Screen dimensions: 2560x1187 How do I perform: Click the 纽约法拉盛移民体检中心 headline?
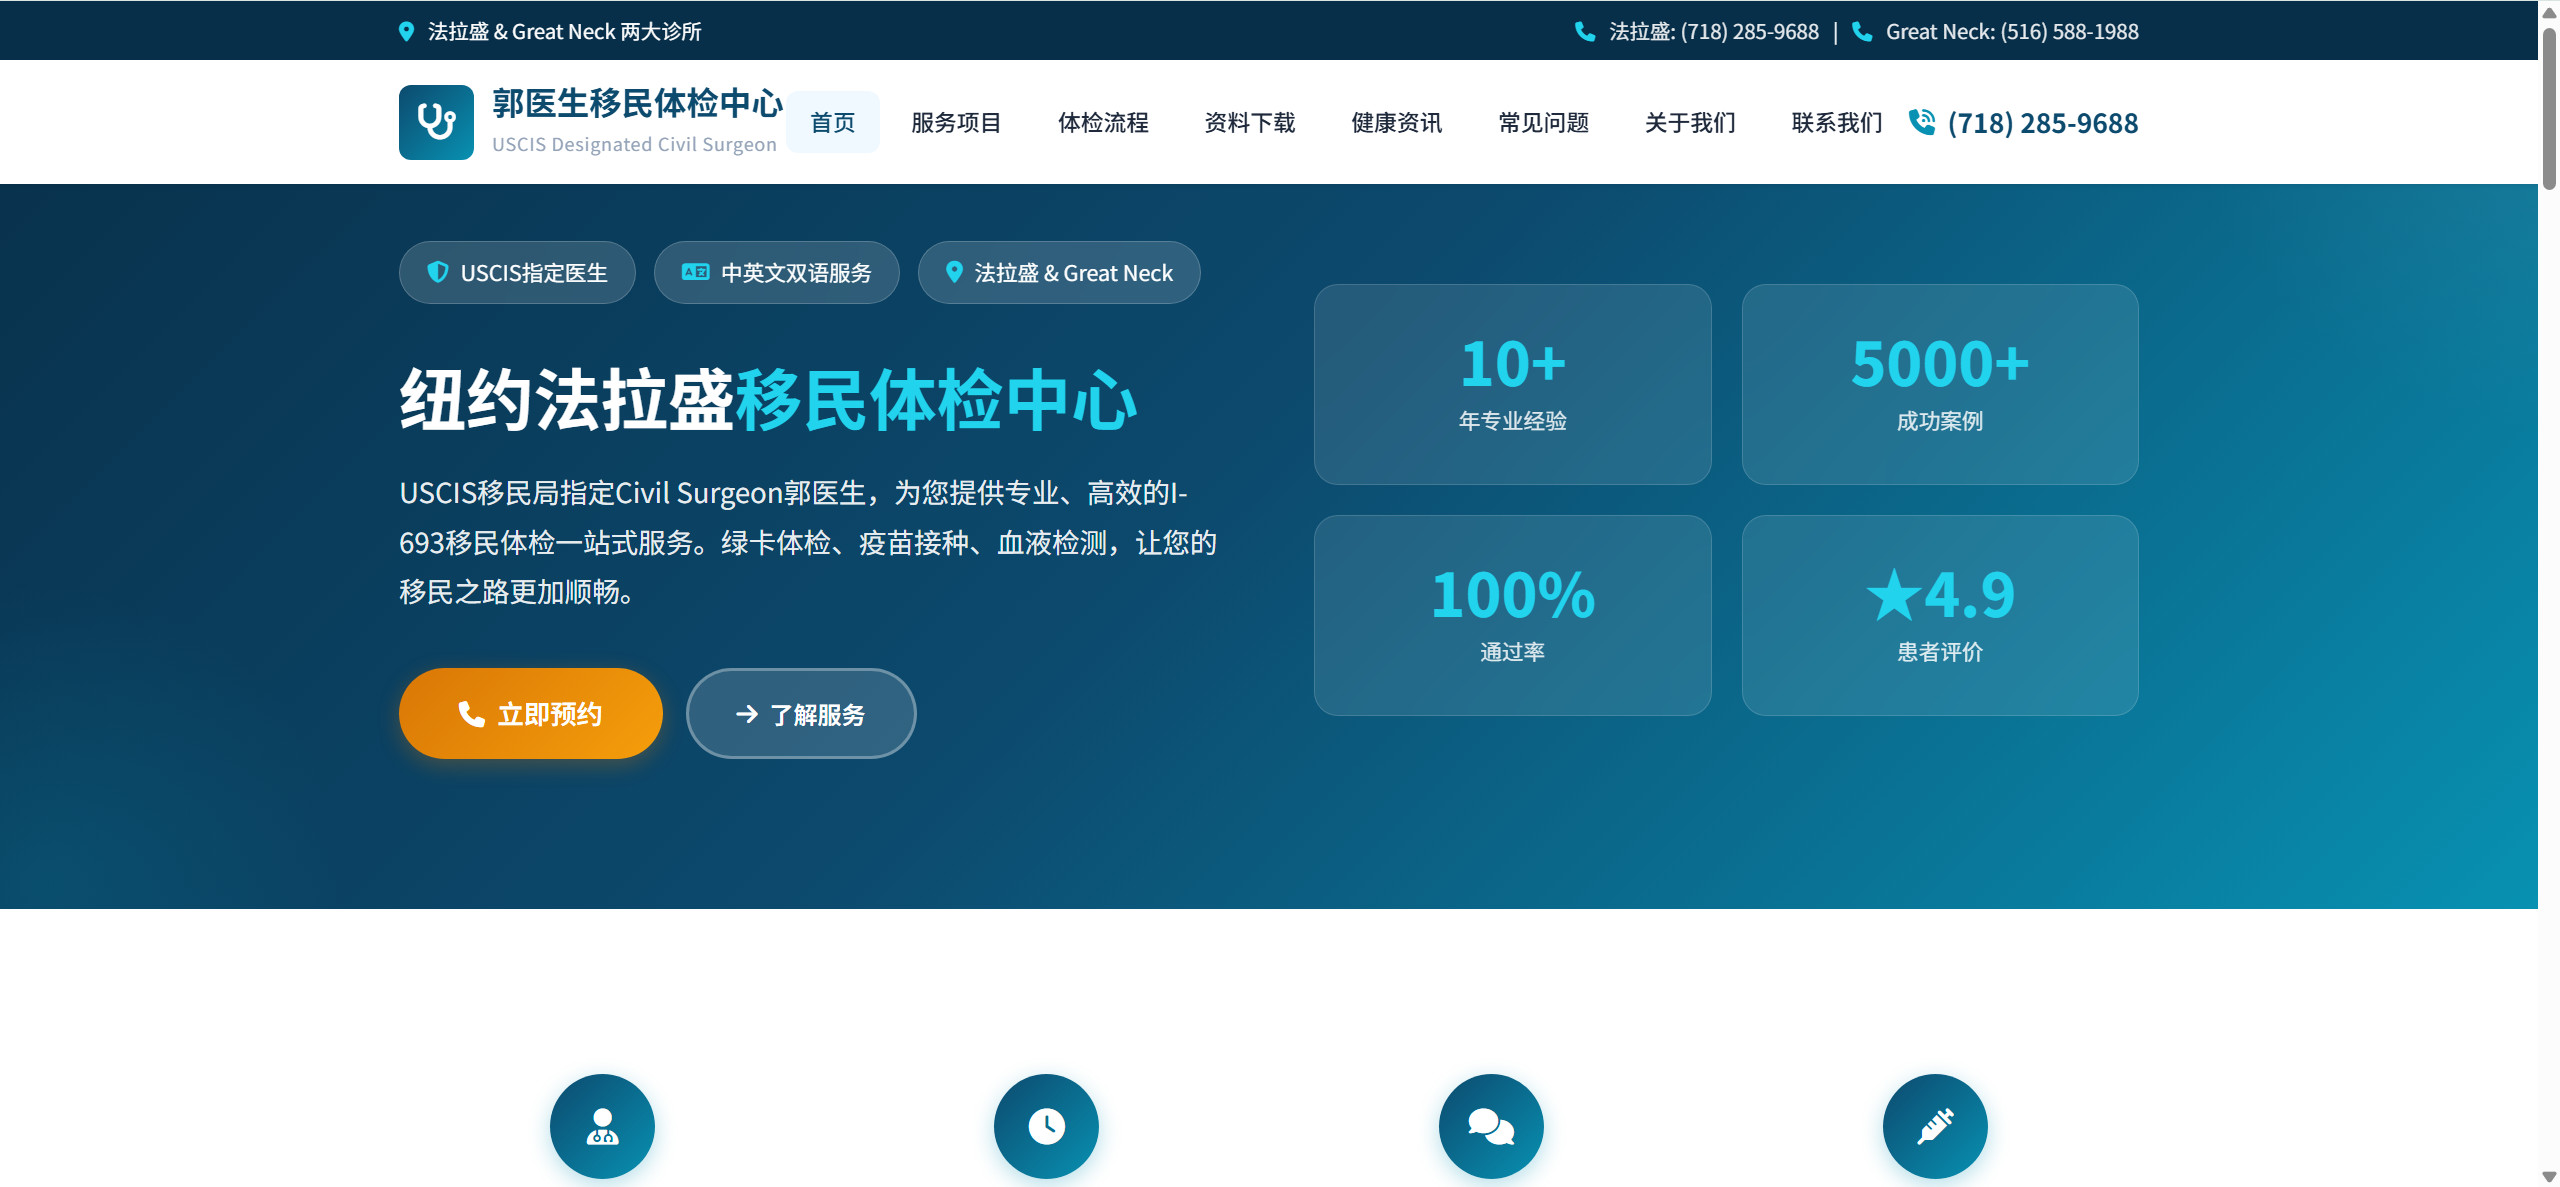pos(768,400)
